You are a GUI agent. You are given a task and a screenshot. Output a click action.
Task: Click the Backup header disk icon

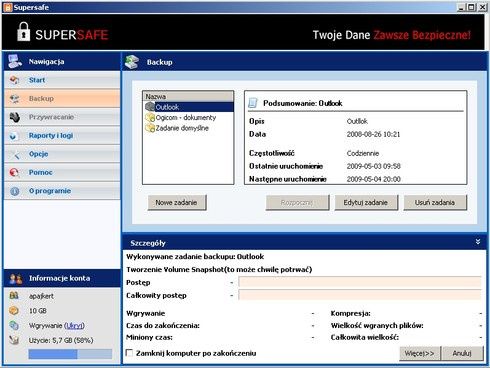(132, 62)
